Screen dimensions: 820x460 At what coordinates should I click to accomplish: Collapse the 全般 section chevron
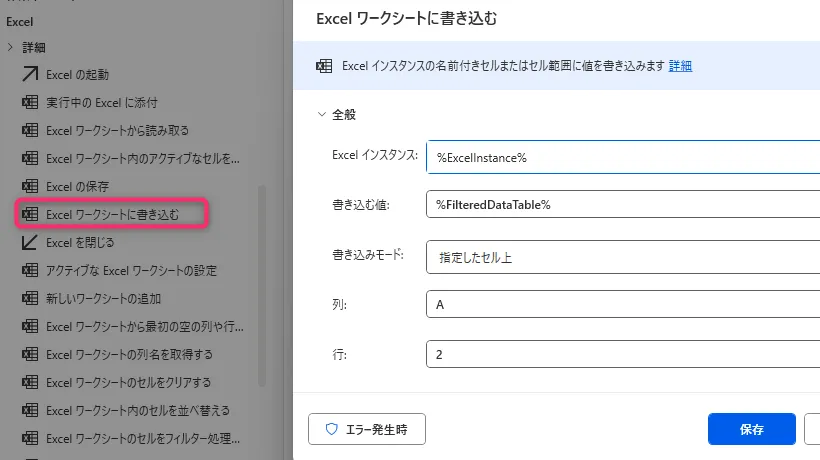click(321, 115)
